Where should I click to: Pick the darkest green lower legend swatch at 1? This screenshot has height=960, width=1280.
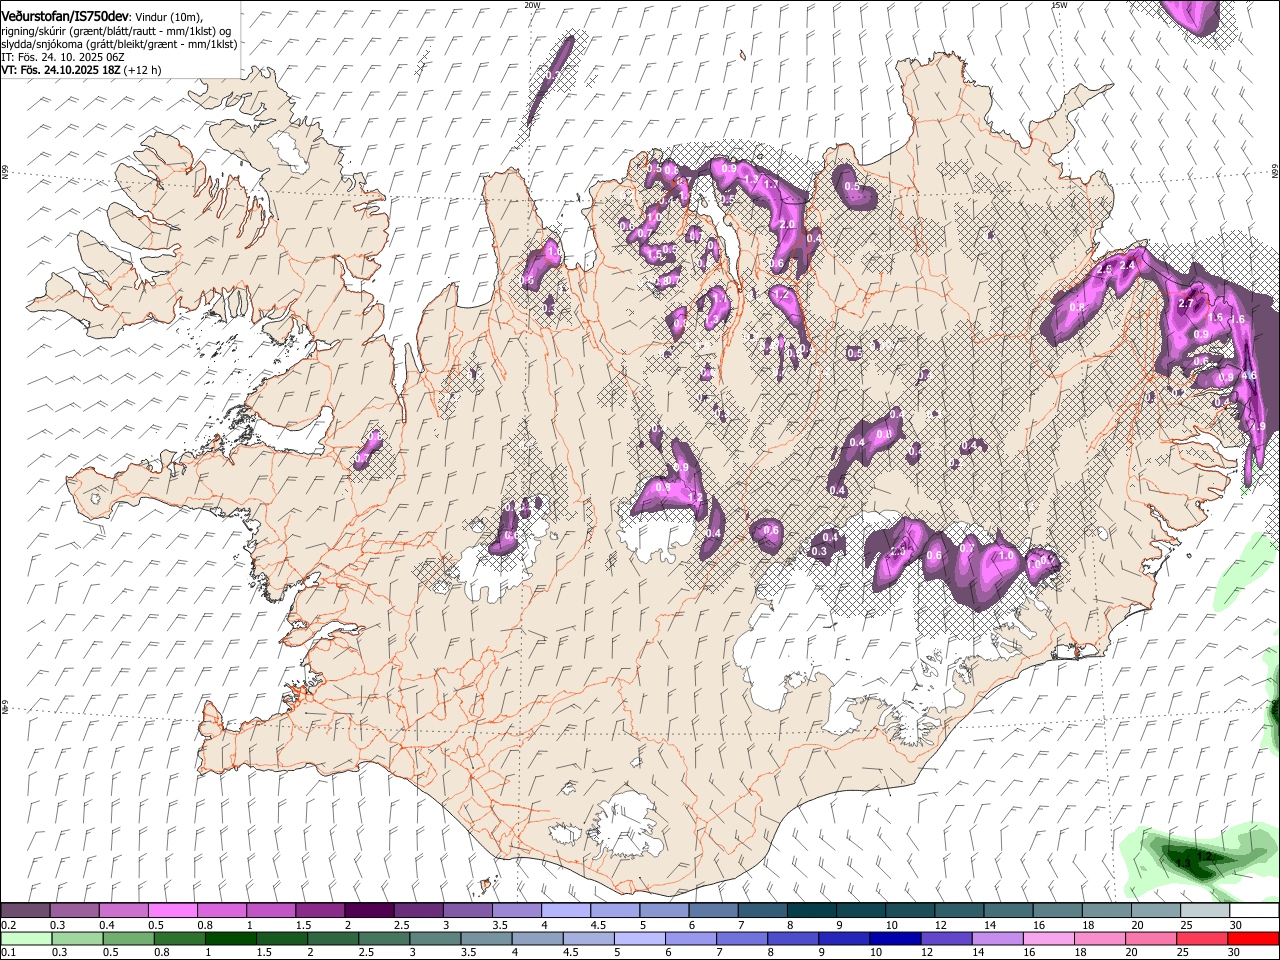[231, 938]
